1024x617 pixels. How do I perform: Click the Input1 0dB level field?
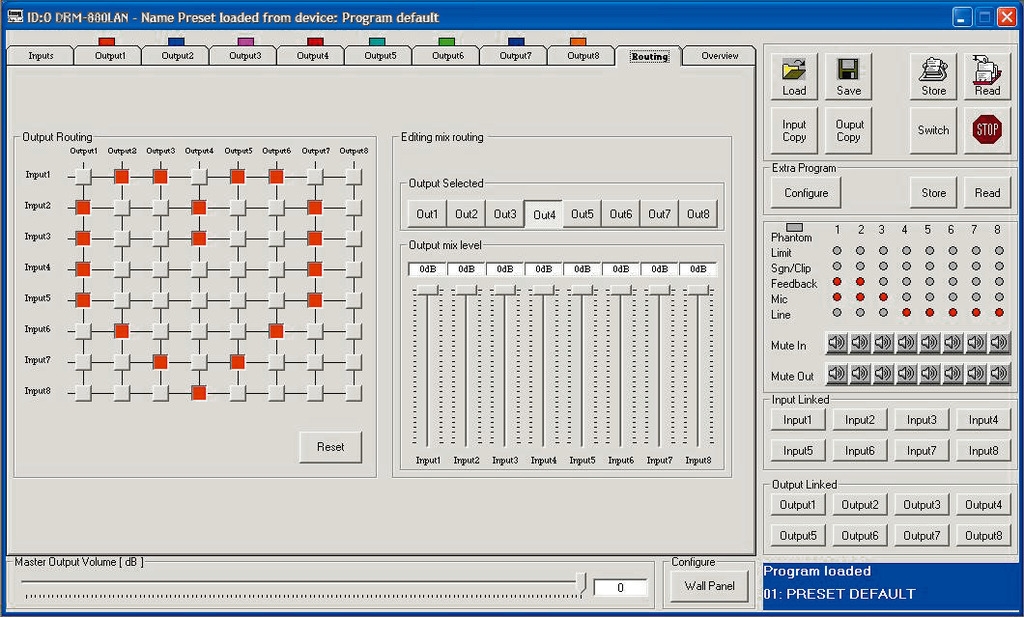click(427, 269)
